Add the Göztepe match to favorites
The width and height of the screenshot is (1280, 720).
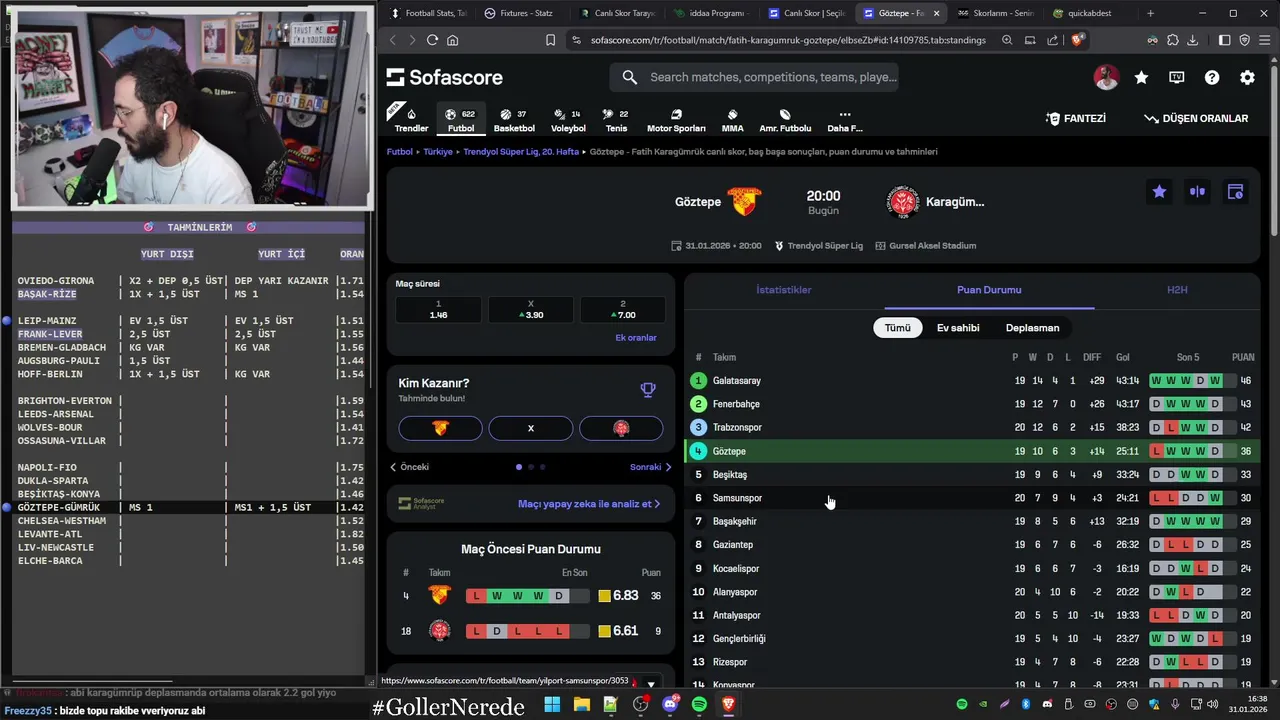point(1159,192)
